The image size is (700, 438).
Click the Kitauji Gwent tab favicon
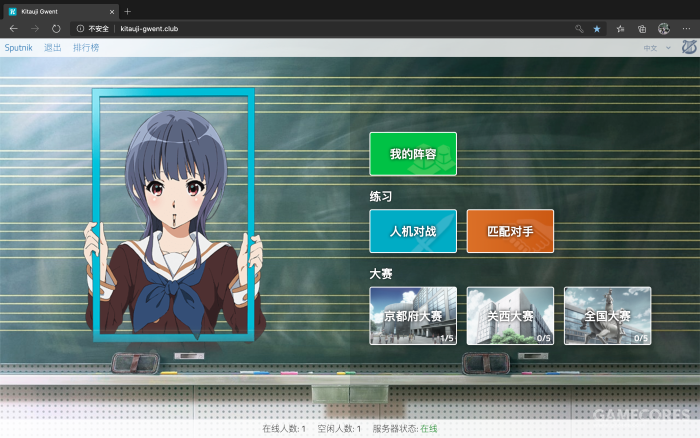tap(12, 12)
